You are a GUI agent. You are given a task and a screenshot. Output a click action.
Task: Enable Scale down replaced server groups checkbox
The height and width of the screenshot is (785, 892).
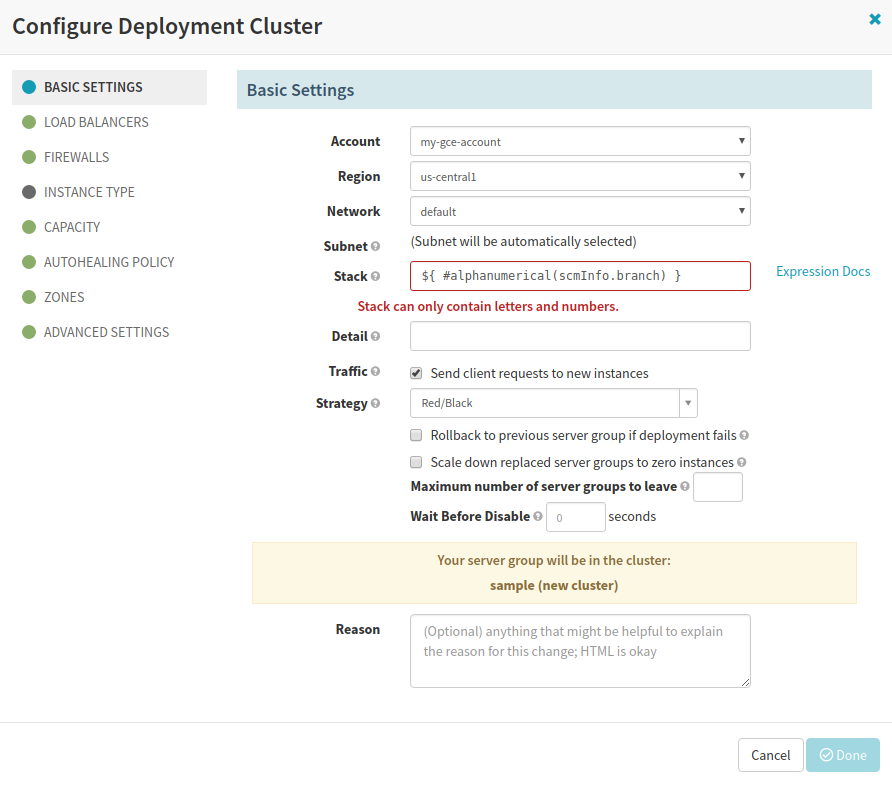(416, 463)
